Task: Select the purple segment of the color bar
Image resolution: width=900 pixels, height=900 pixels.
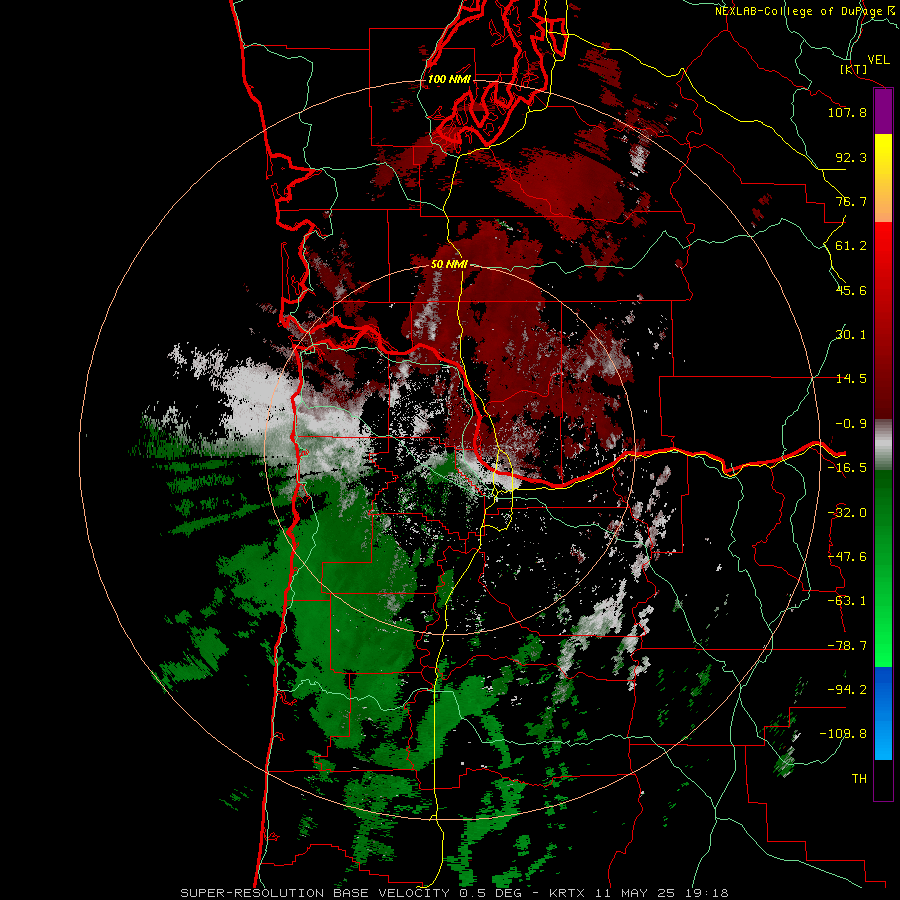Action: [x=883, y=111]
